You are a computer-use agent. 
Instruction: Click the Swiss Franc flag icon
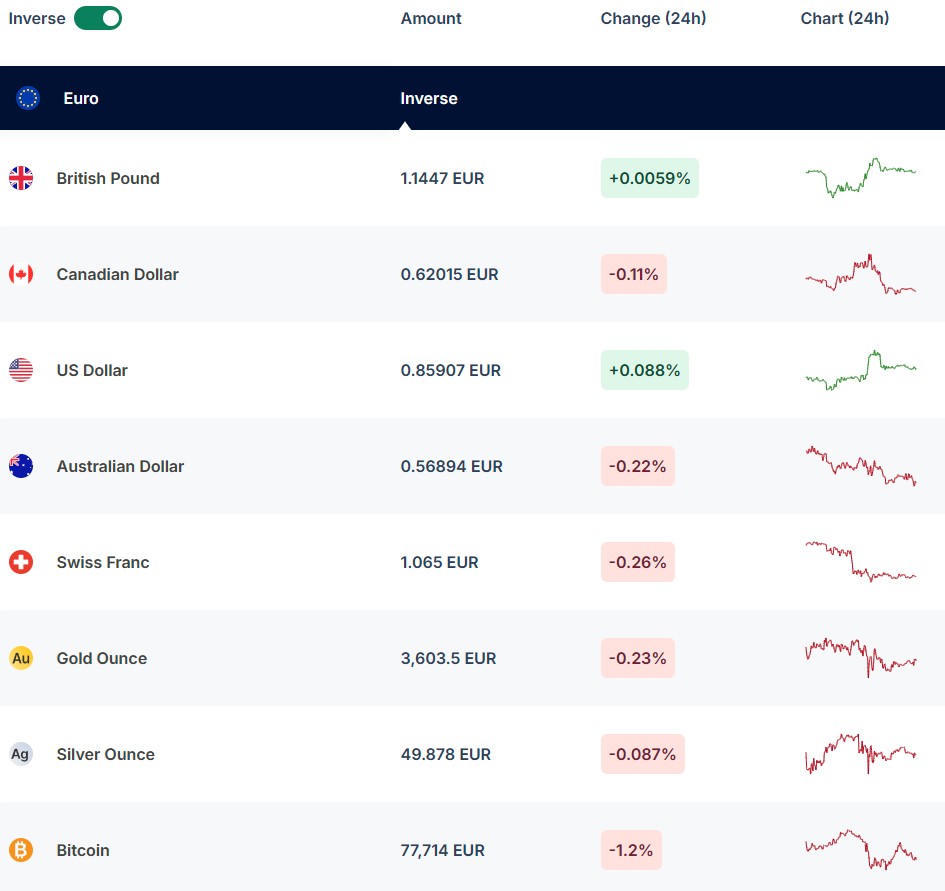pos(21,562)
